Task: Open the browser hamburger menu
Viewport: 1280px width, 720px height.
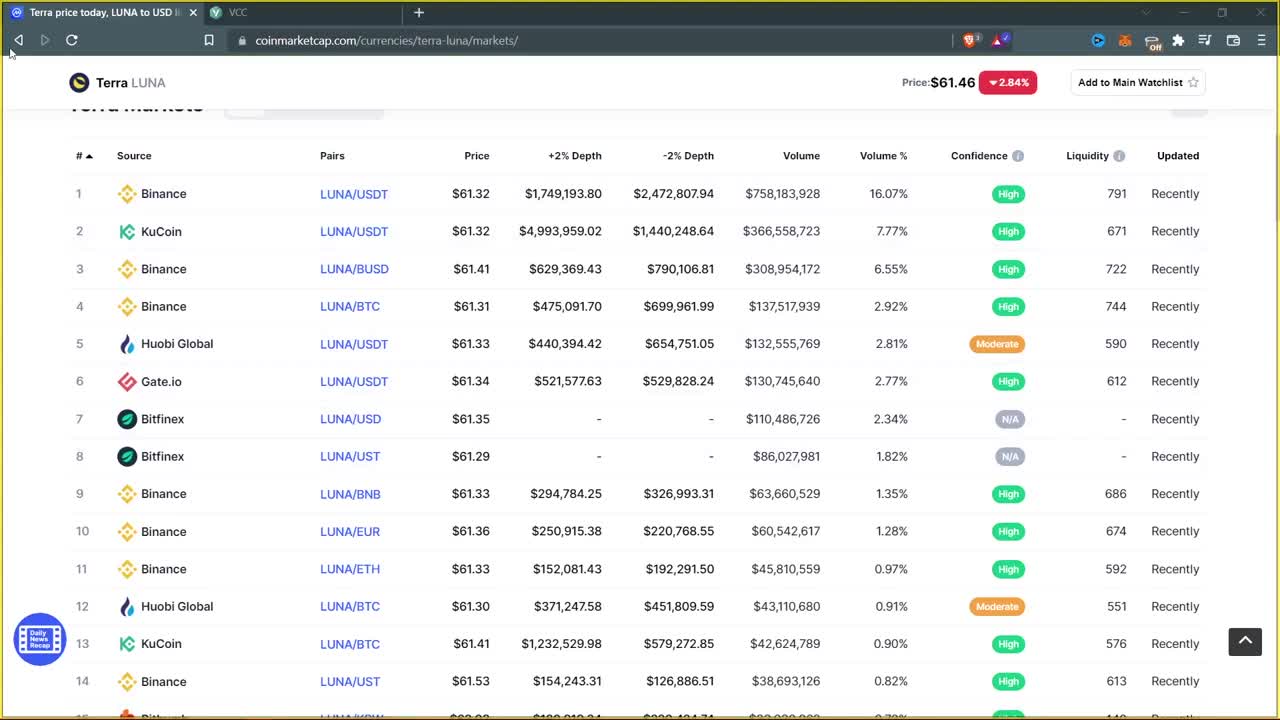Action: click(1260, 40)
